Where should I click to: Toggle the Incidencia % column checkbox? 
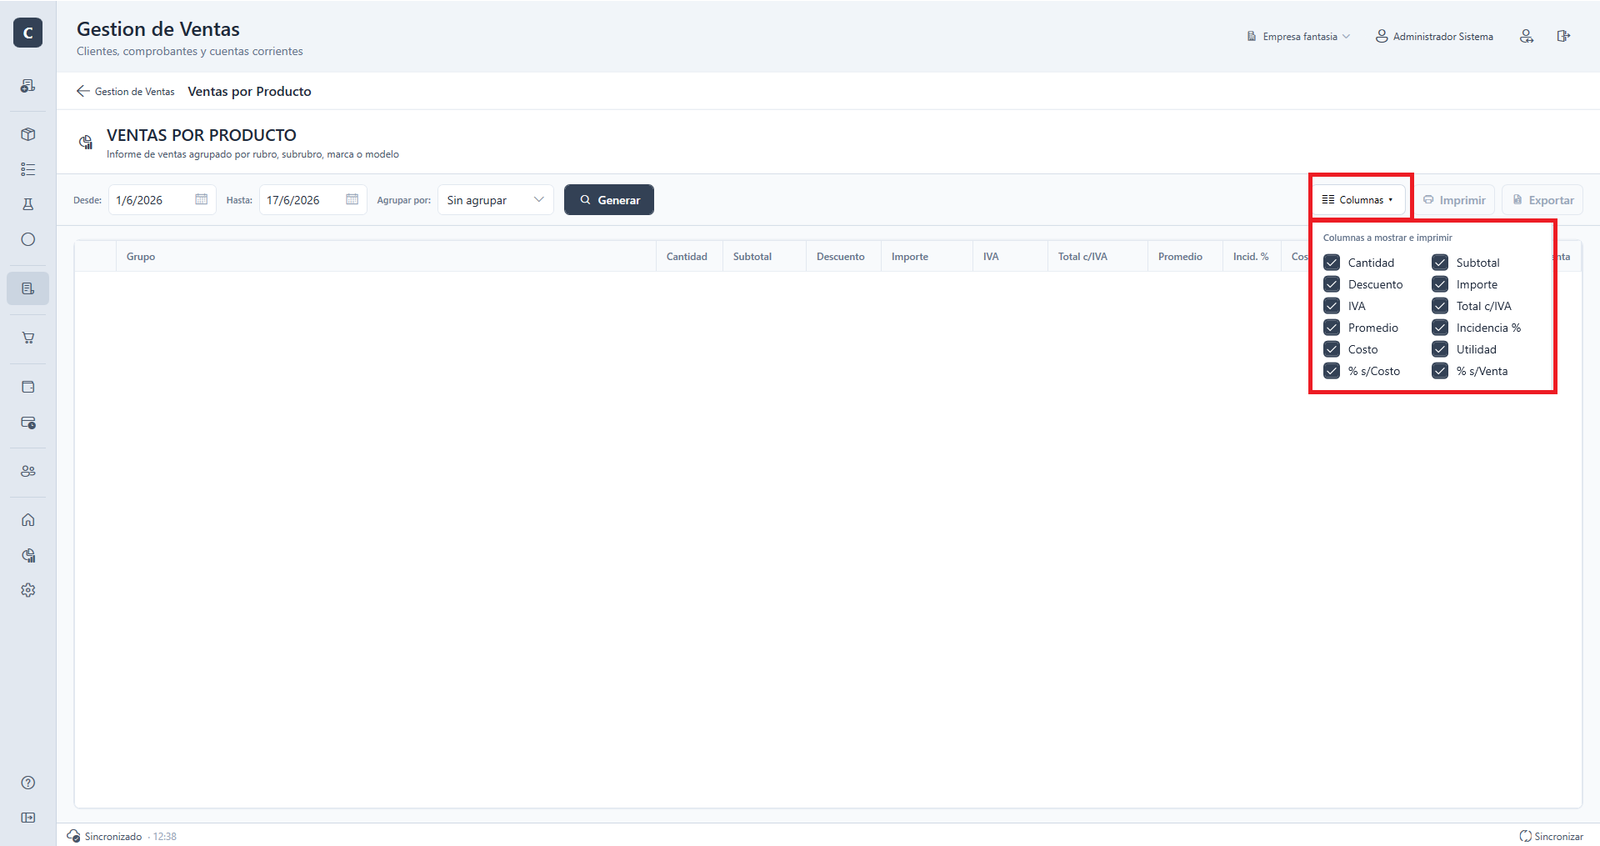tap(1440, 328)
